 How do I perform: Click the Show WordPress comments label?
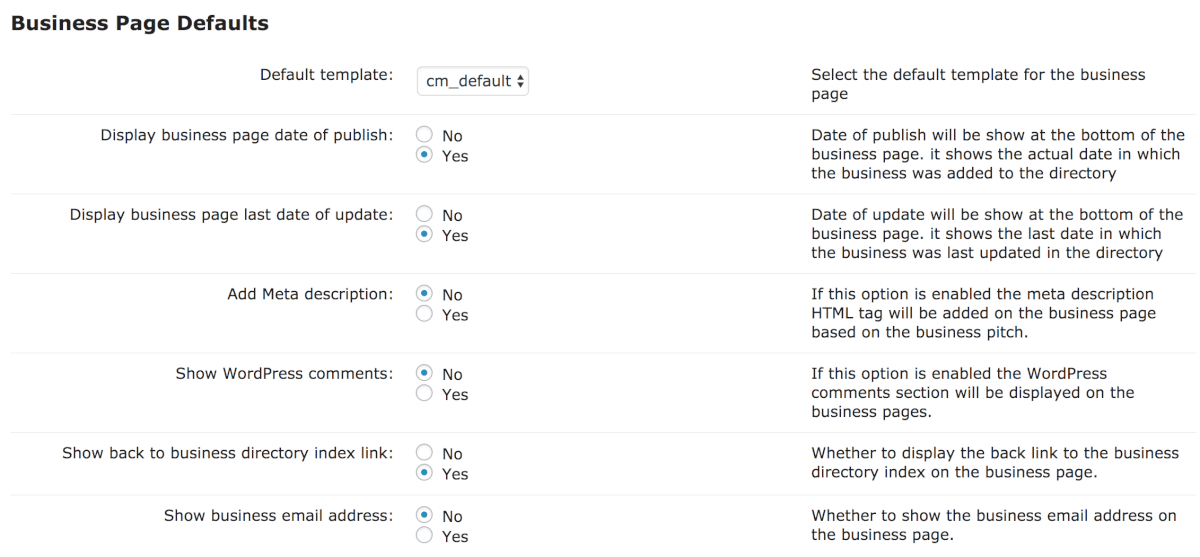[284, 373]
